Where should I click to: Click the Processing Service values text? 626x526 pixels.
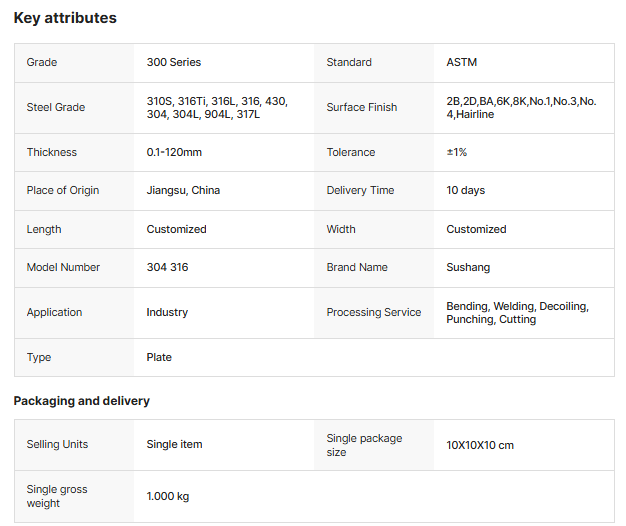click(x=516, y=312)
